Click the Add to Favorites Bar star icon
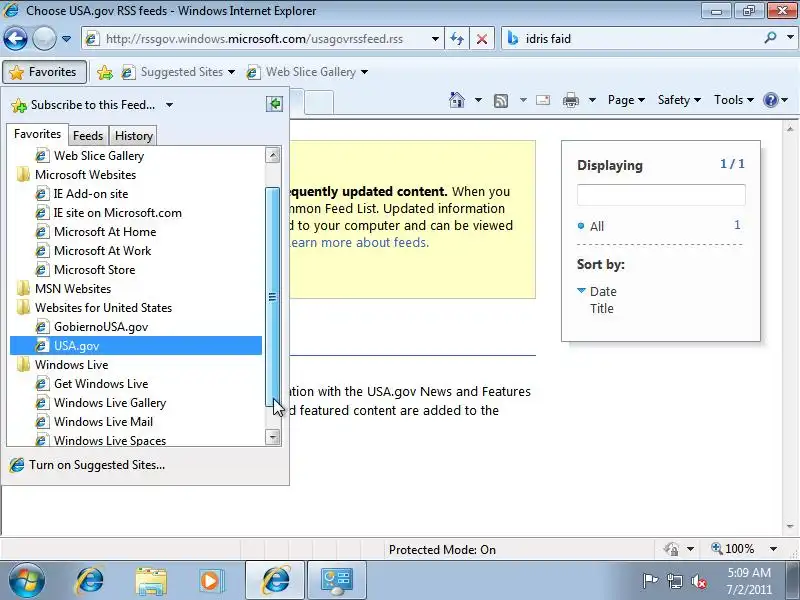This screenshot has height=600, width=800. click(x=105, y=72)
